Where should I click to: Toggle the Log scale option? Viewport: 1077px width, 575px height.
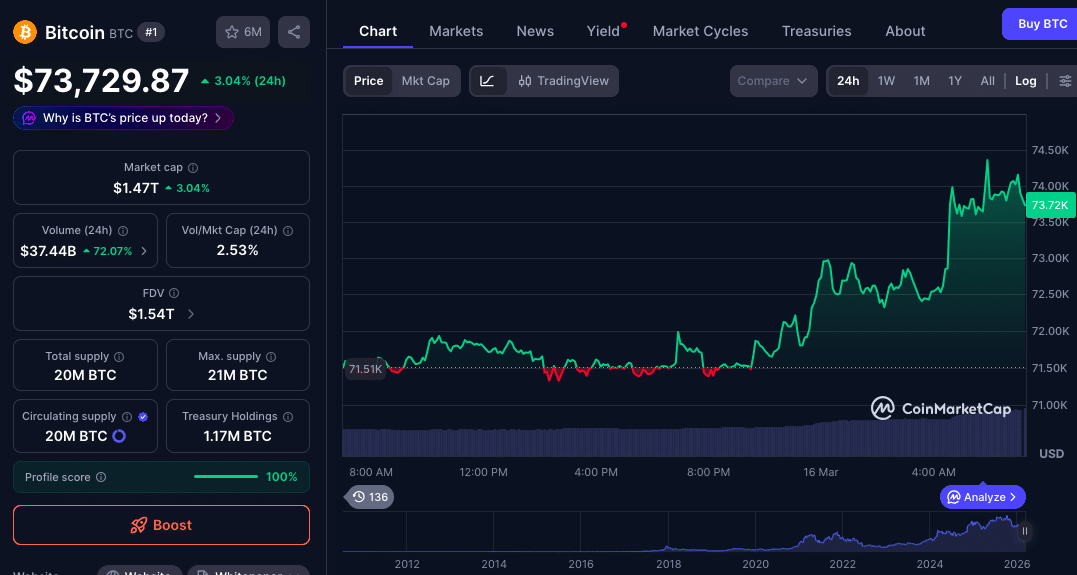pyautogui.click(x=1025, y=81)
